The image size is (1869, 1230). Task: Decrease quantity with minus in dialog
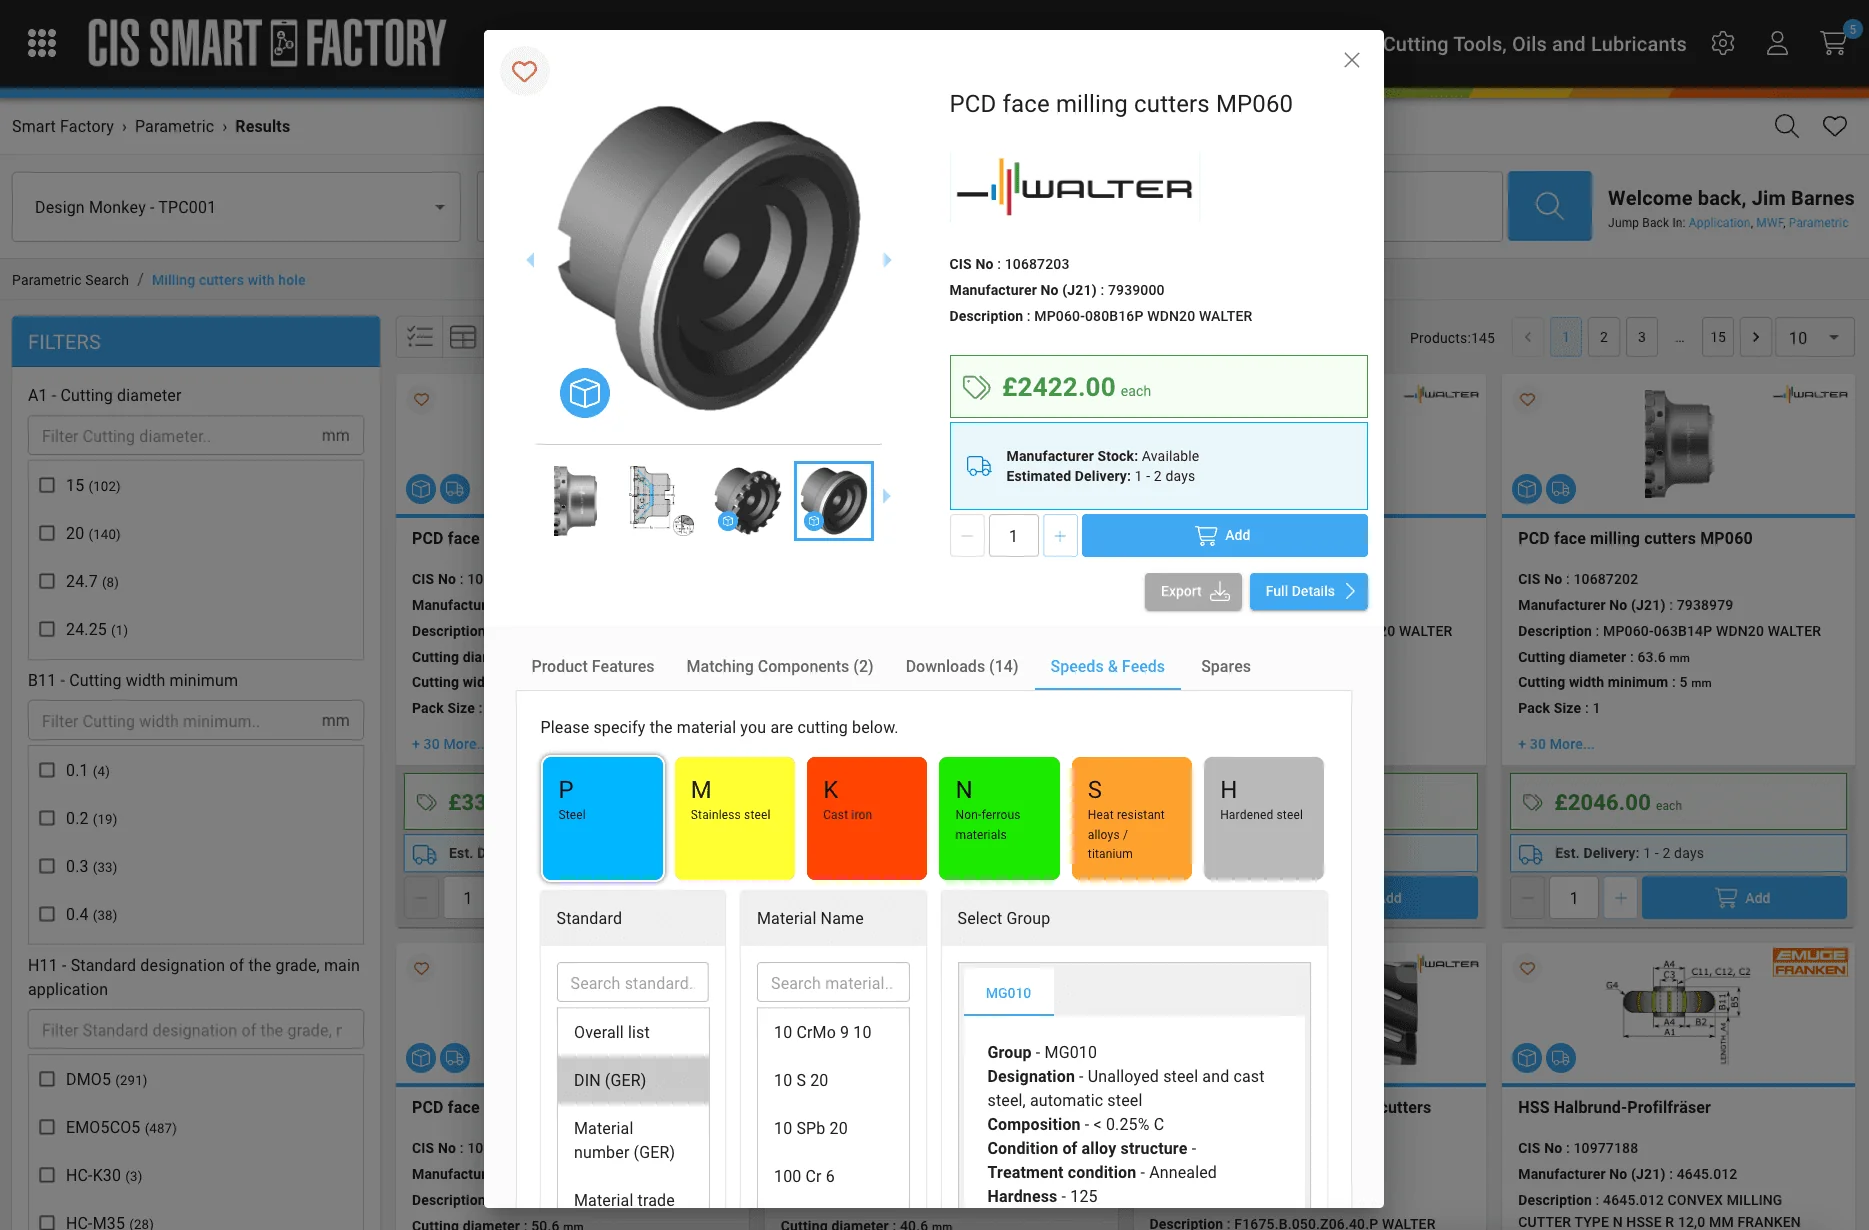(x=967, y=536)
